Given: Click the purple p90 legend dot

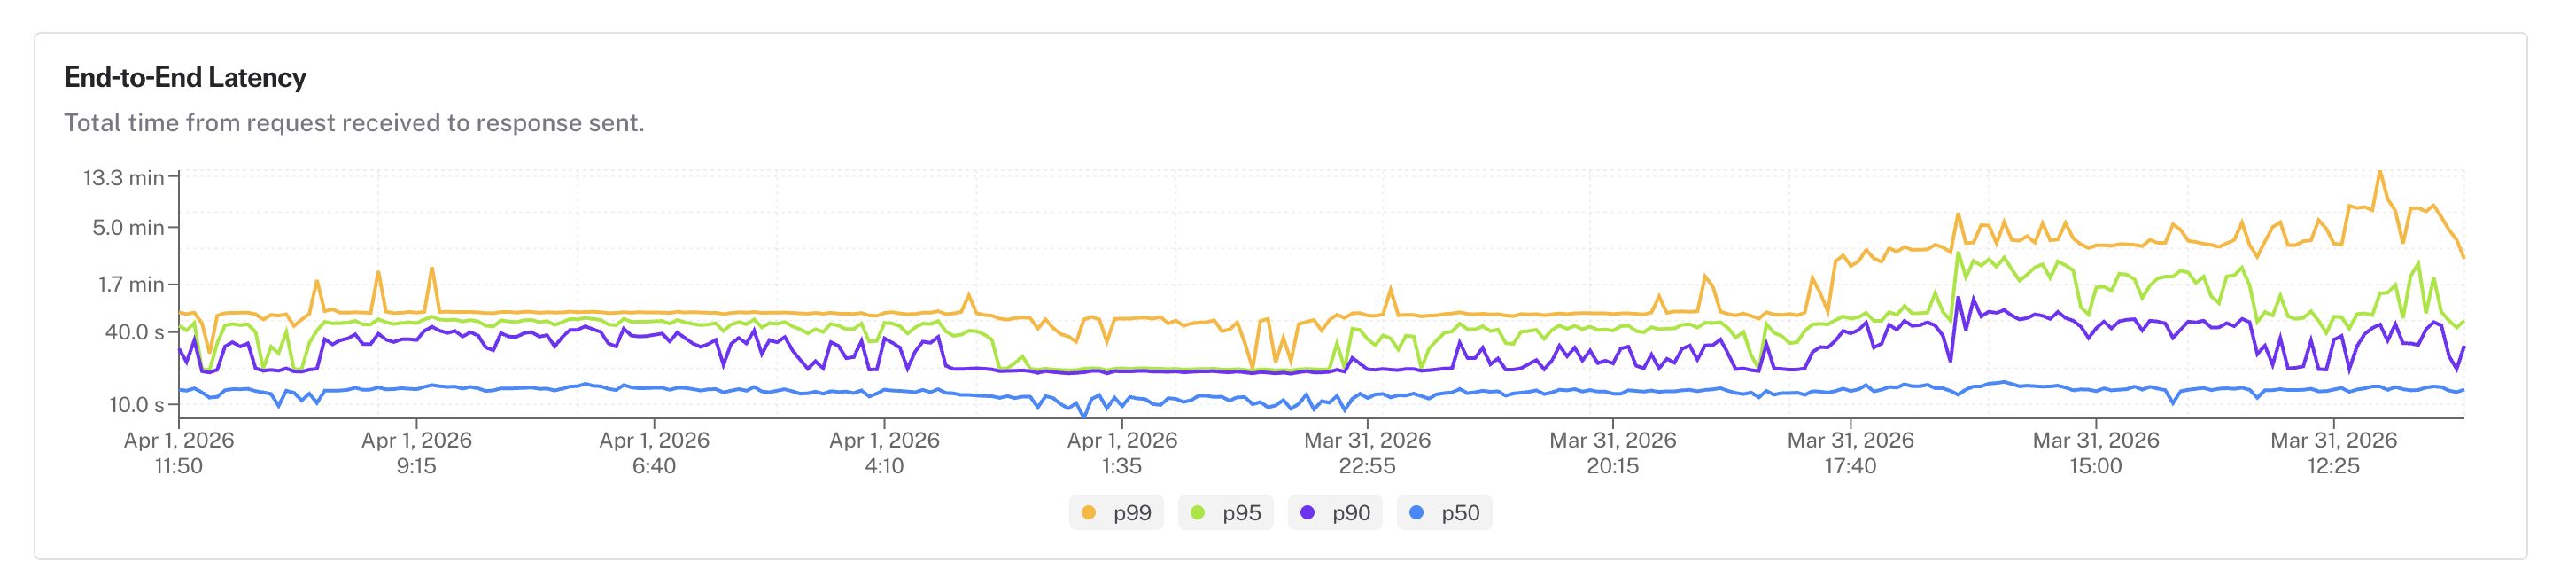Looking at the screenshot, I should 1307,513.
